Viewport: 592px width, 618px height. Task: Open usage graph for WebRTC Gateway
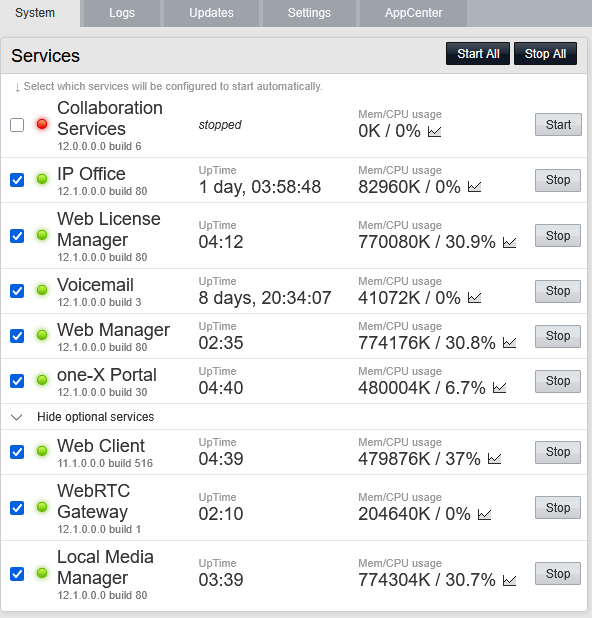pos(484,514)
